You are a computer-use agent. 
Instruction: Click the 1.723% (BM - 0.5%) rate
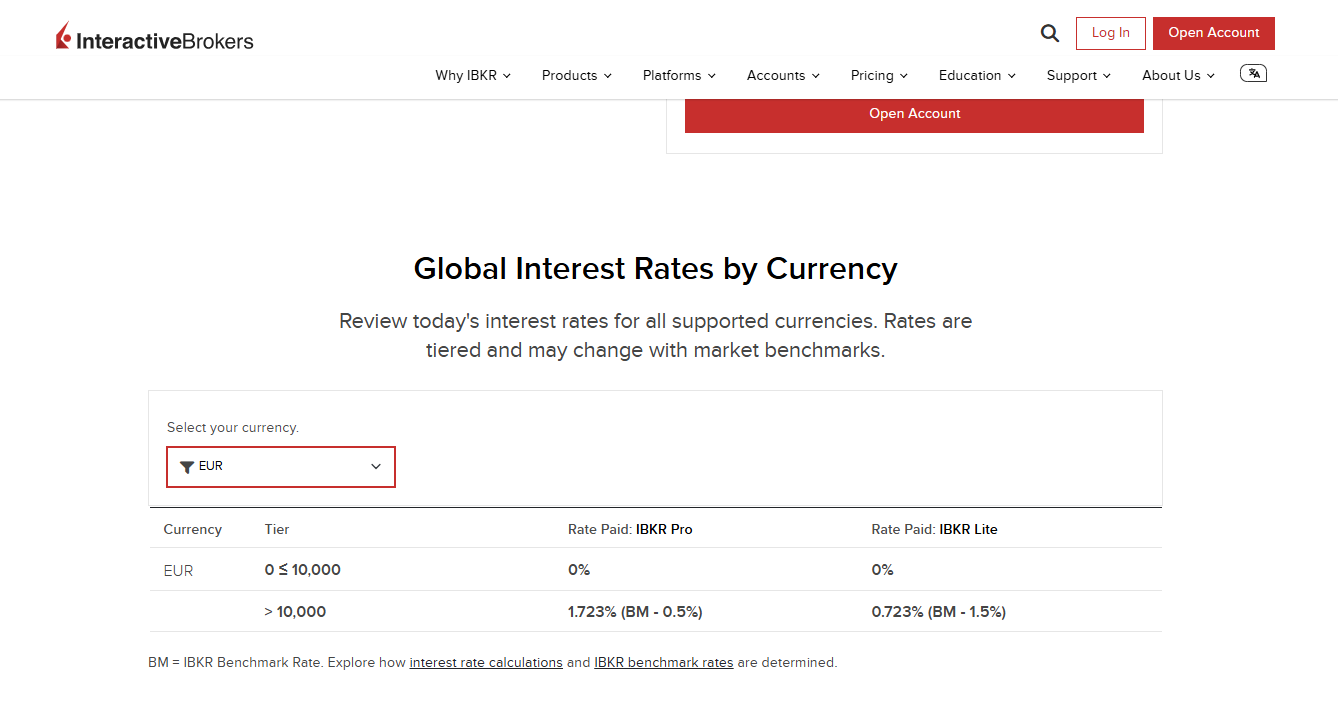click(635, 612)
